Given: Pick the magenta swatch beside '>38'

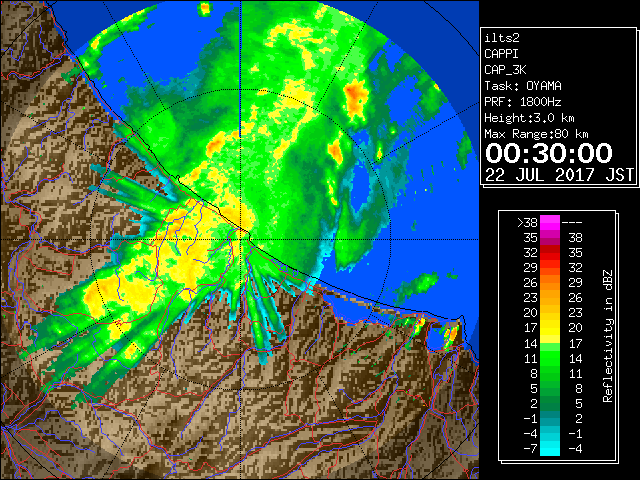Looking at the screenshot, I should click(550, 222).
